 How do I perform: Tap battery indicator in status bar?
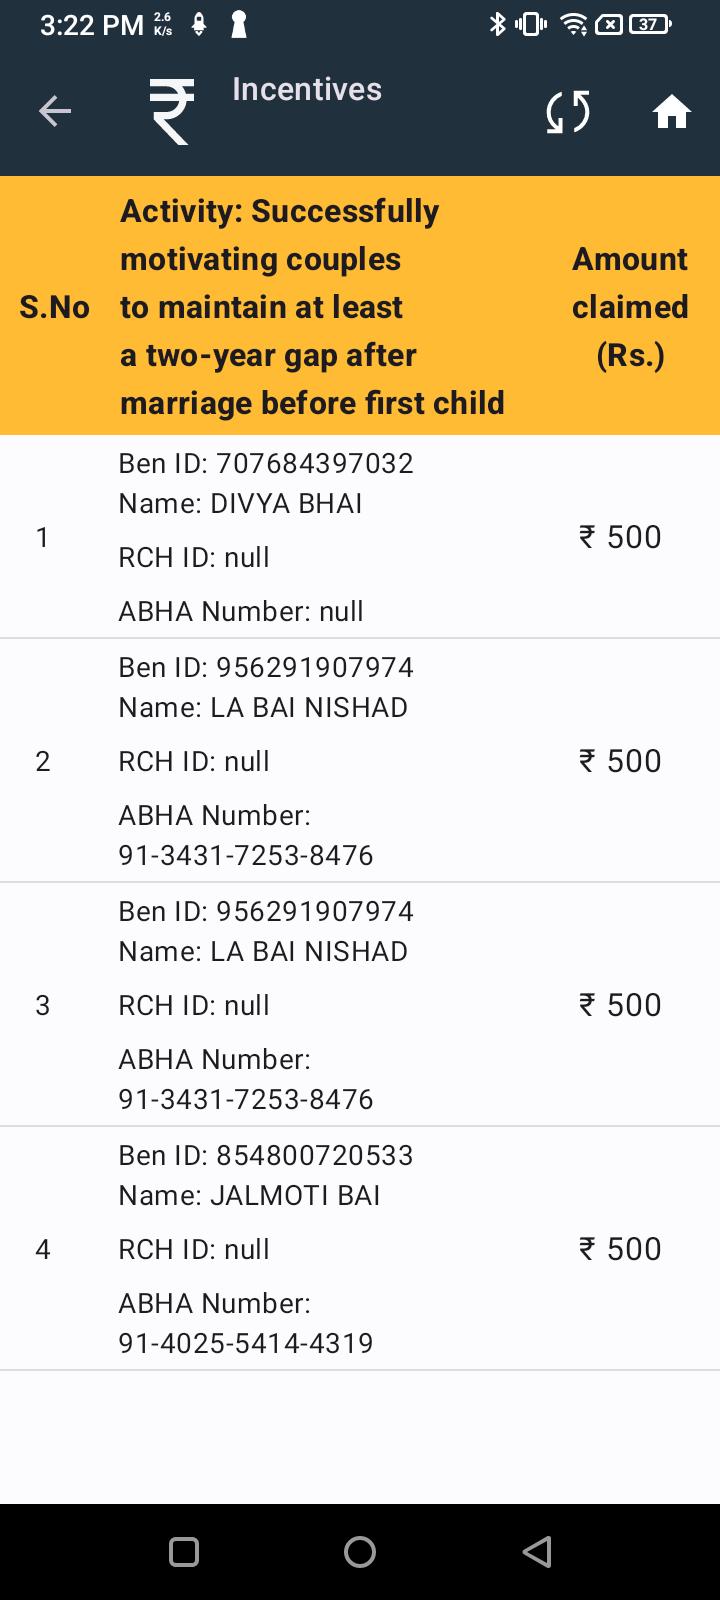click(650, 24)
